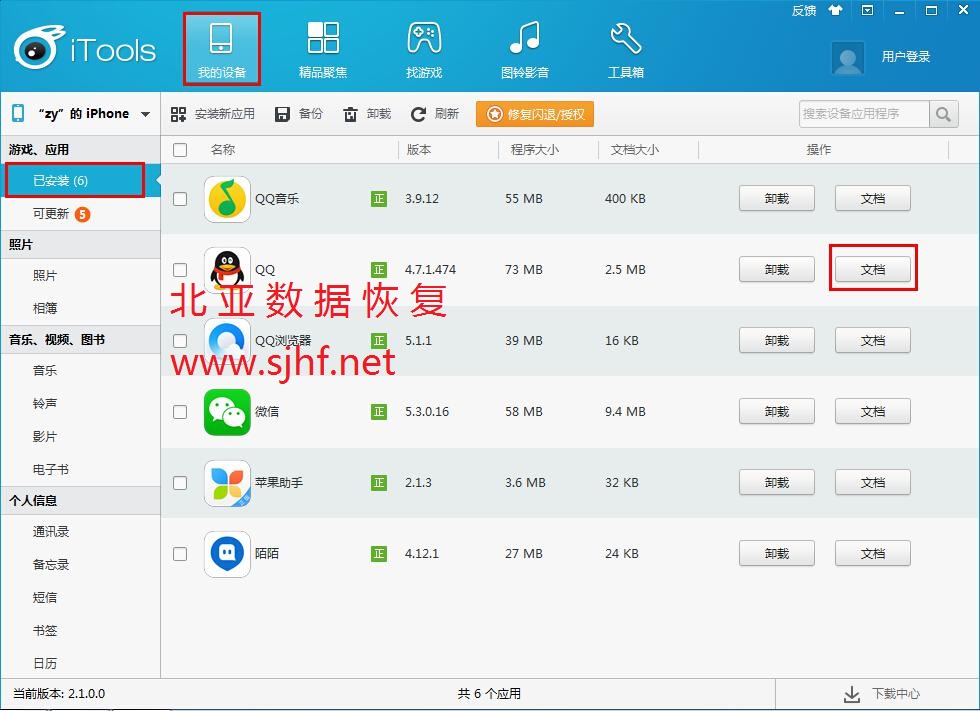Check the 微信 row checkbox
The height and width of the screenshot is (711, 980).
pos(180,412)
